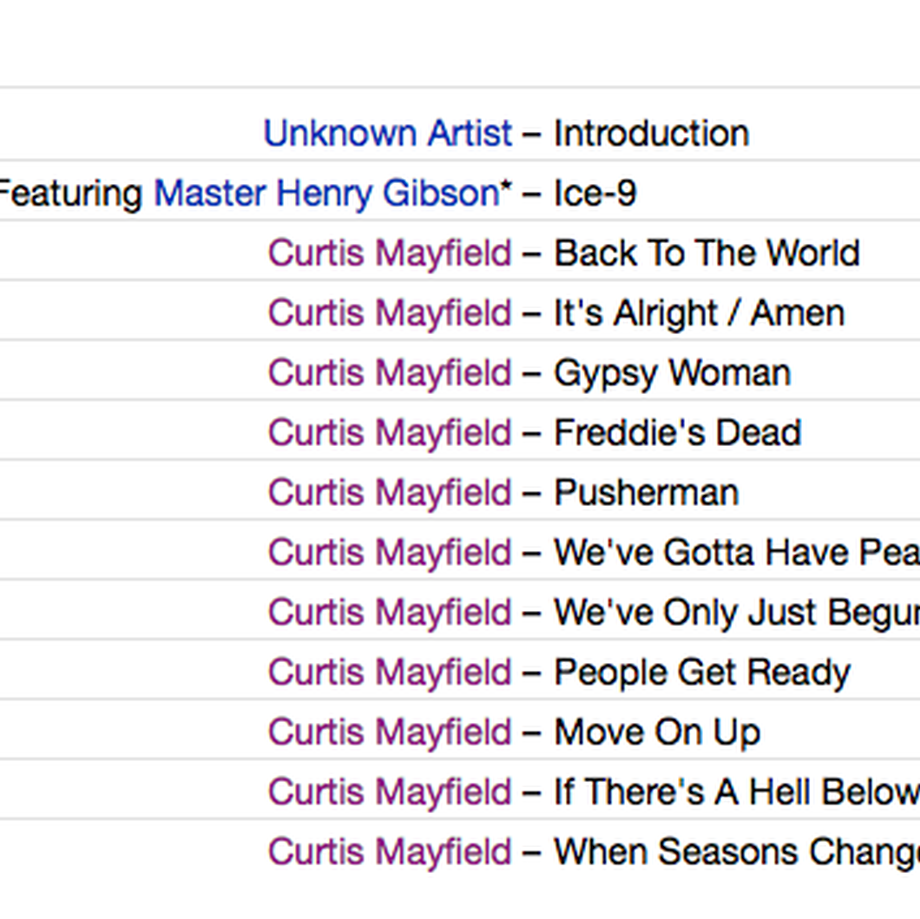Viewport: 920px width, 919px height.
Task: Open Curtis Mayfield link beside If There's A Hell Below
Action: 390,792
